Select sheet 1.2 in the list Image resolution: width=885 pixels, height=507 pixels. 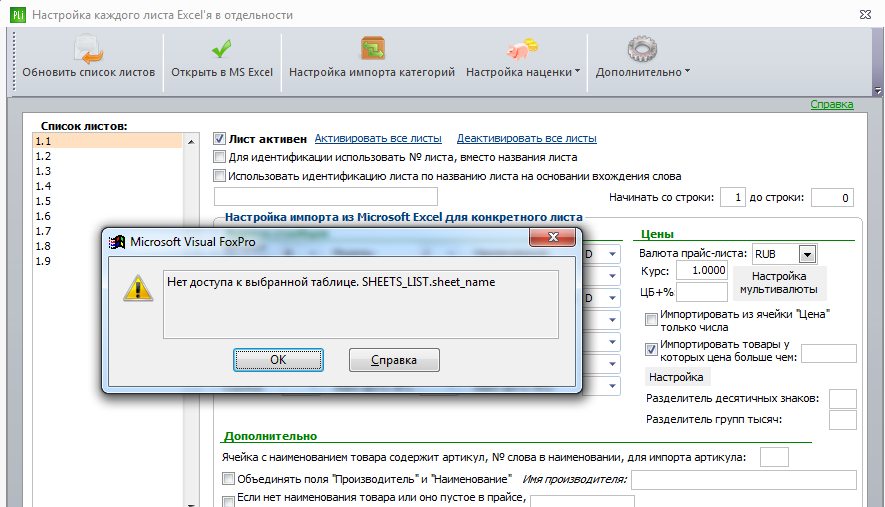107,156
